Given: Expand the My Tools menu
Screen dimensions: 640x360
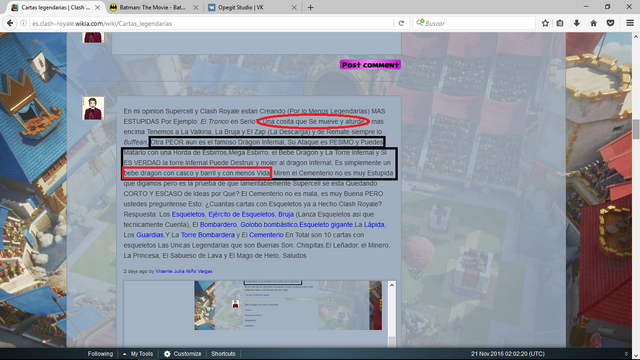Looking at the screenshot, I should pos(138,354).
